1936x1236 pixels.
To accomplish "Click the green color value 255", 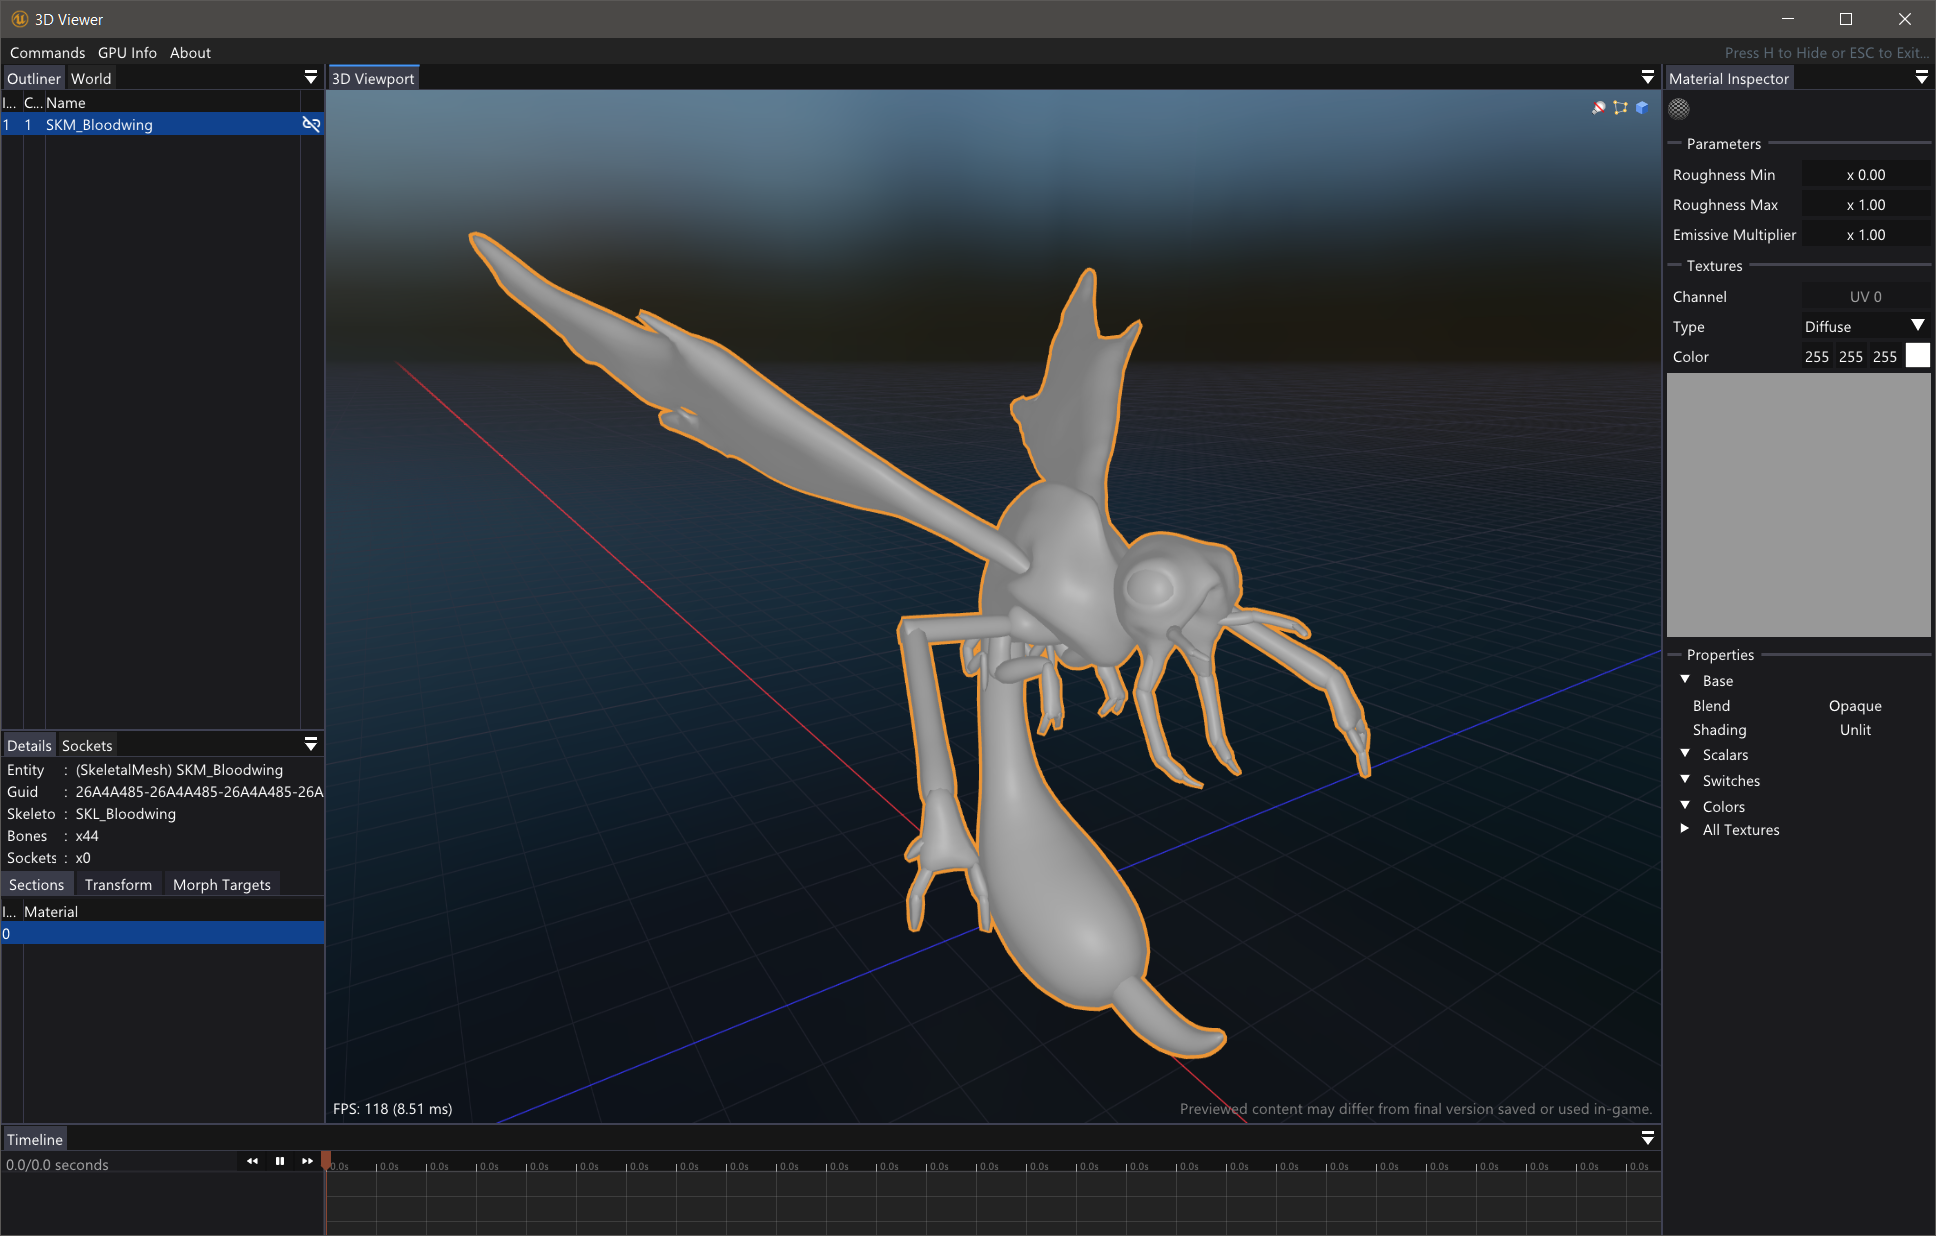I will coord(1851,356).
